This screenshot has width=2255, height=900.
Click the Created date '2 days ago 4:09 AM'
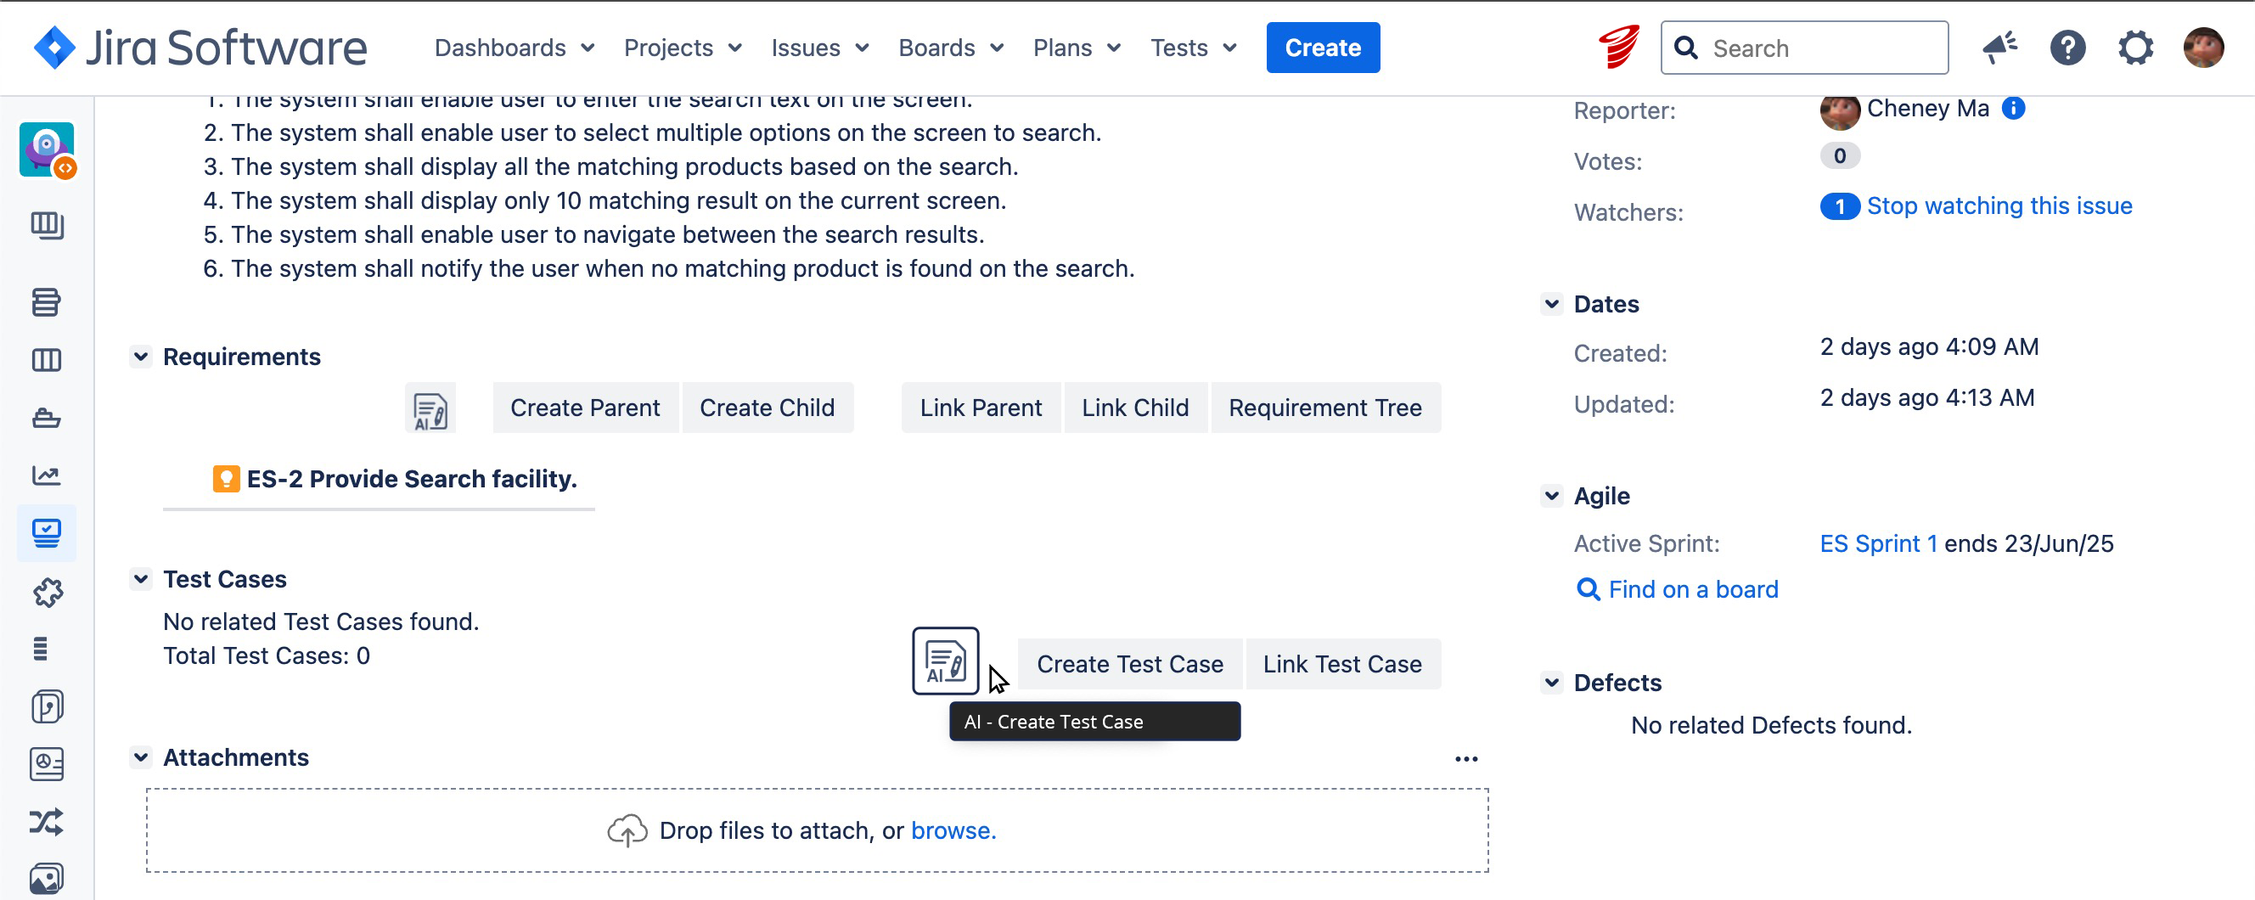click(x=1929, y=347)
